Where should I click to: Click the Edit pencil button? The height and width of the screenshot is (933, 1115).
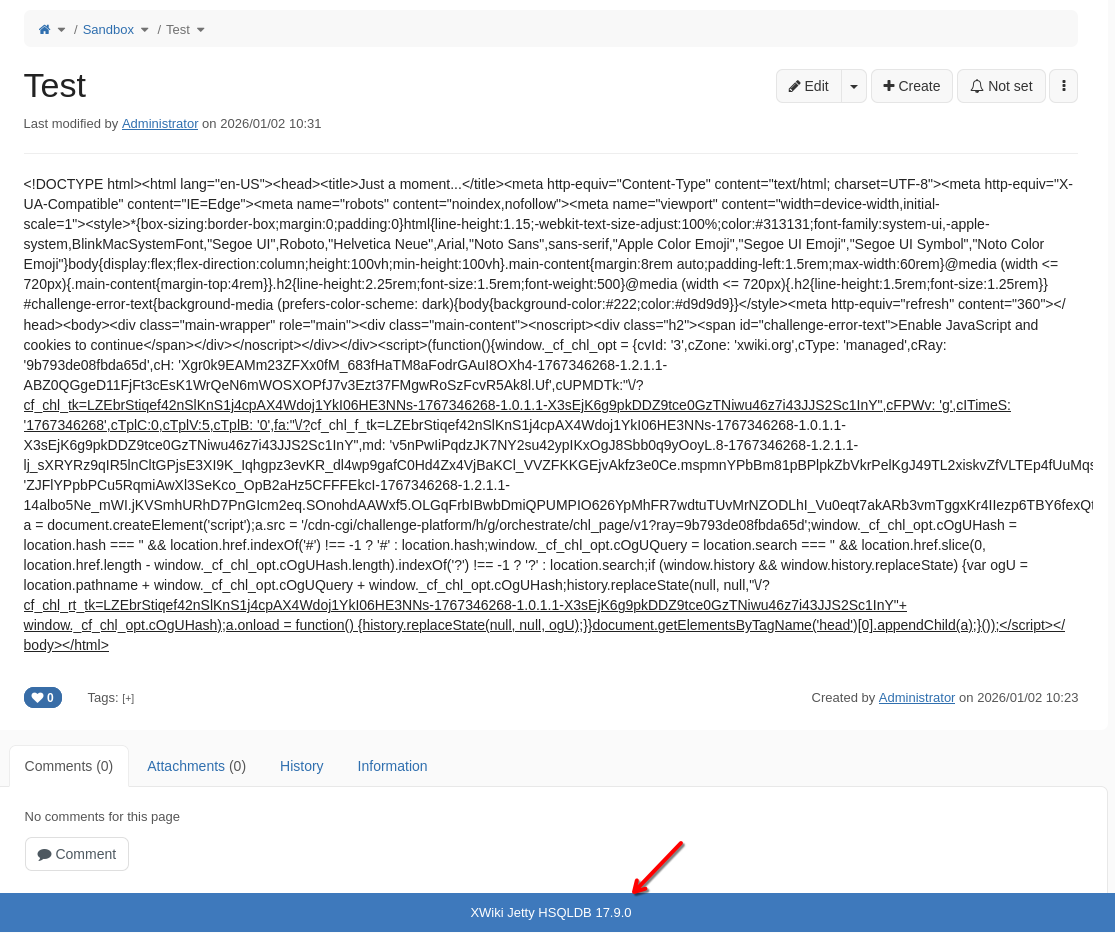pos(808,86)
